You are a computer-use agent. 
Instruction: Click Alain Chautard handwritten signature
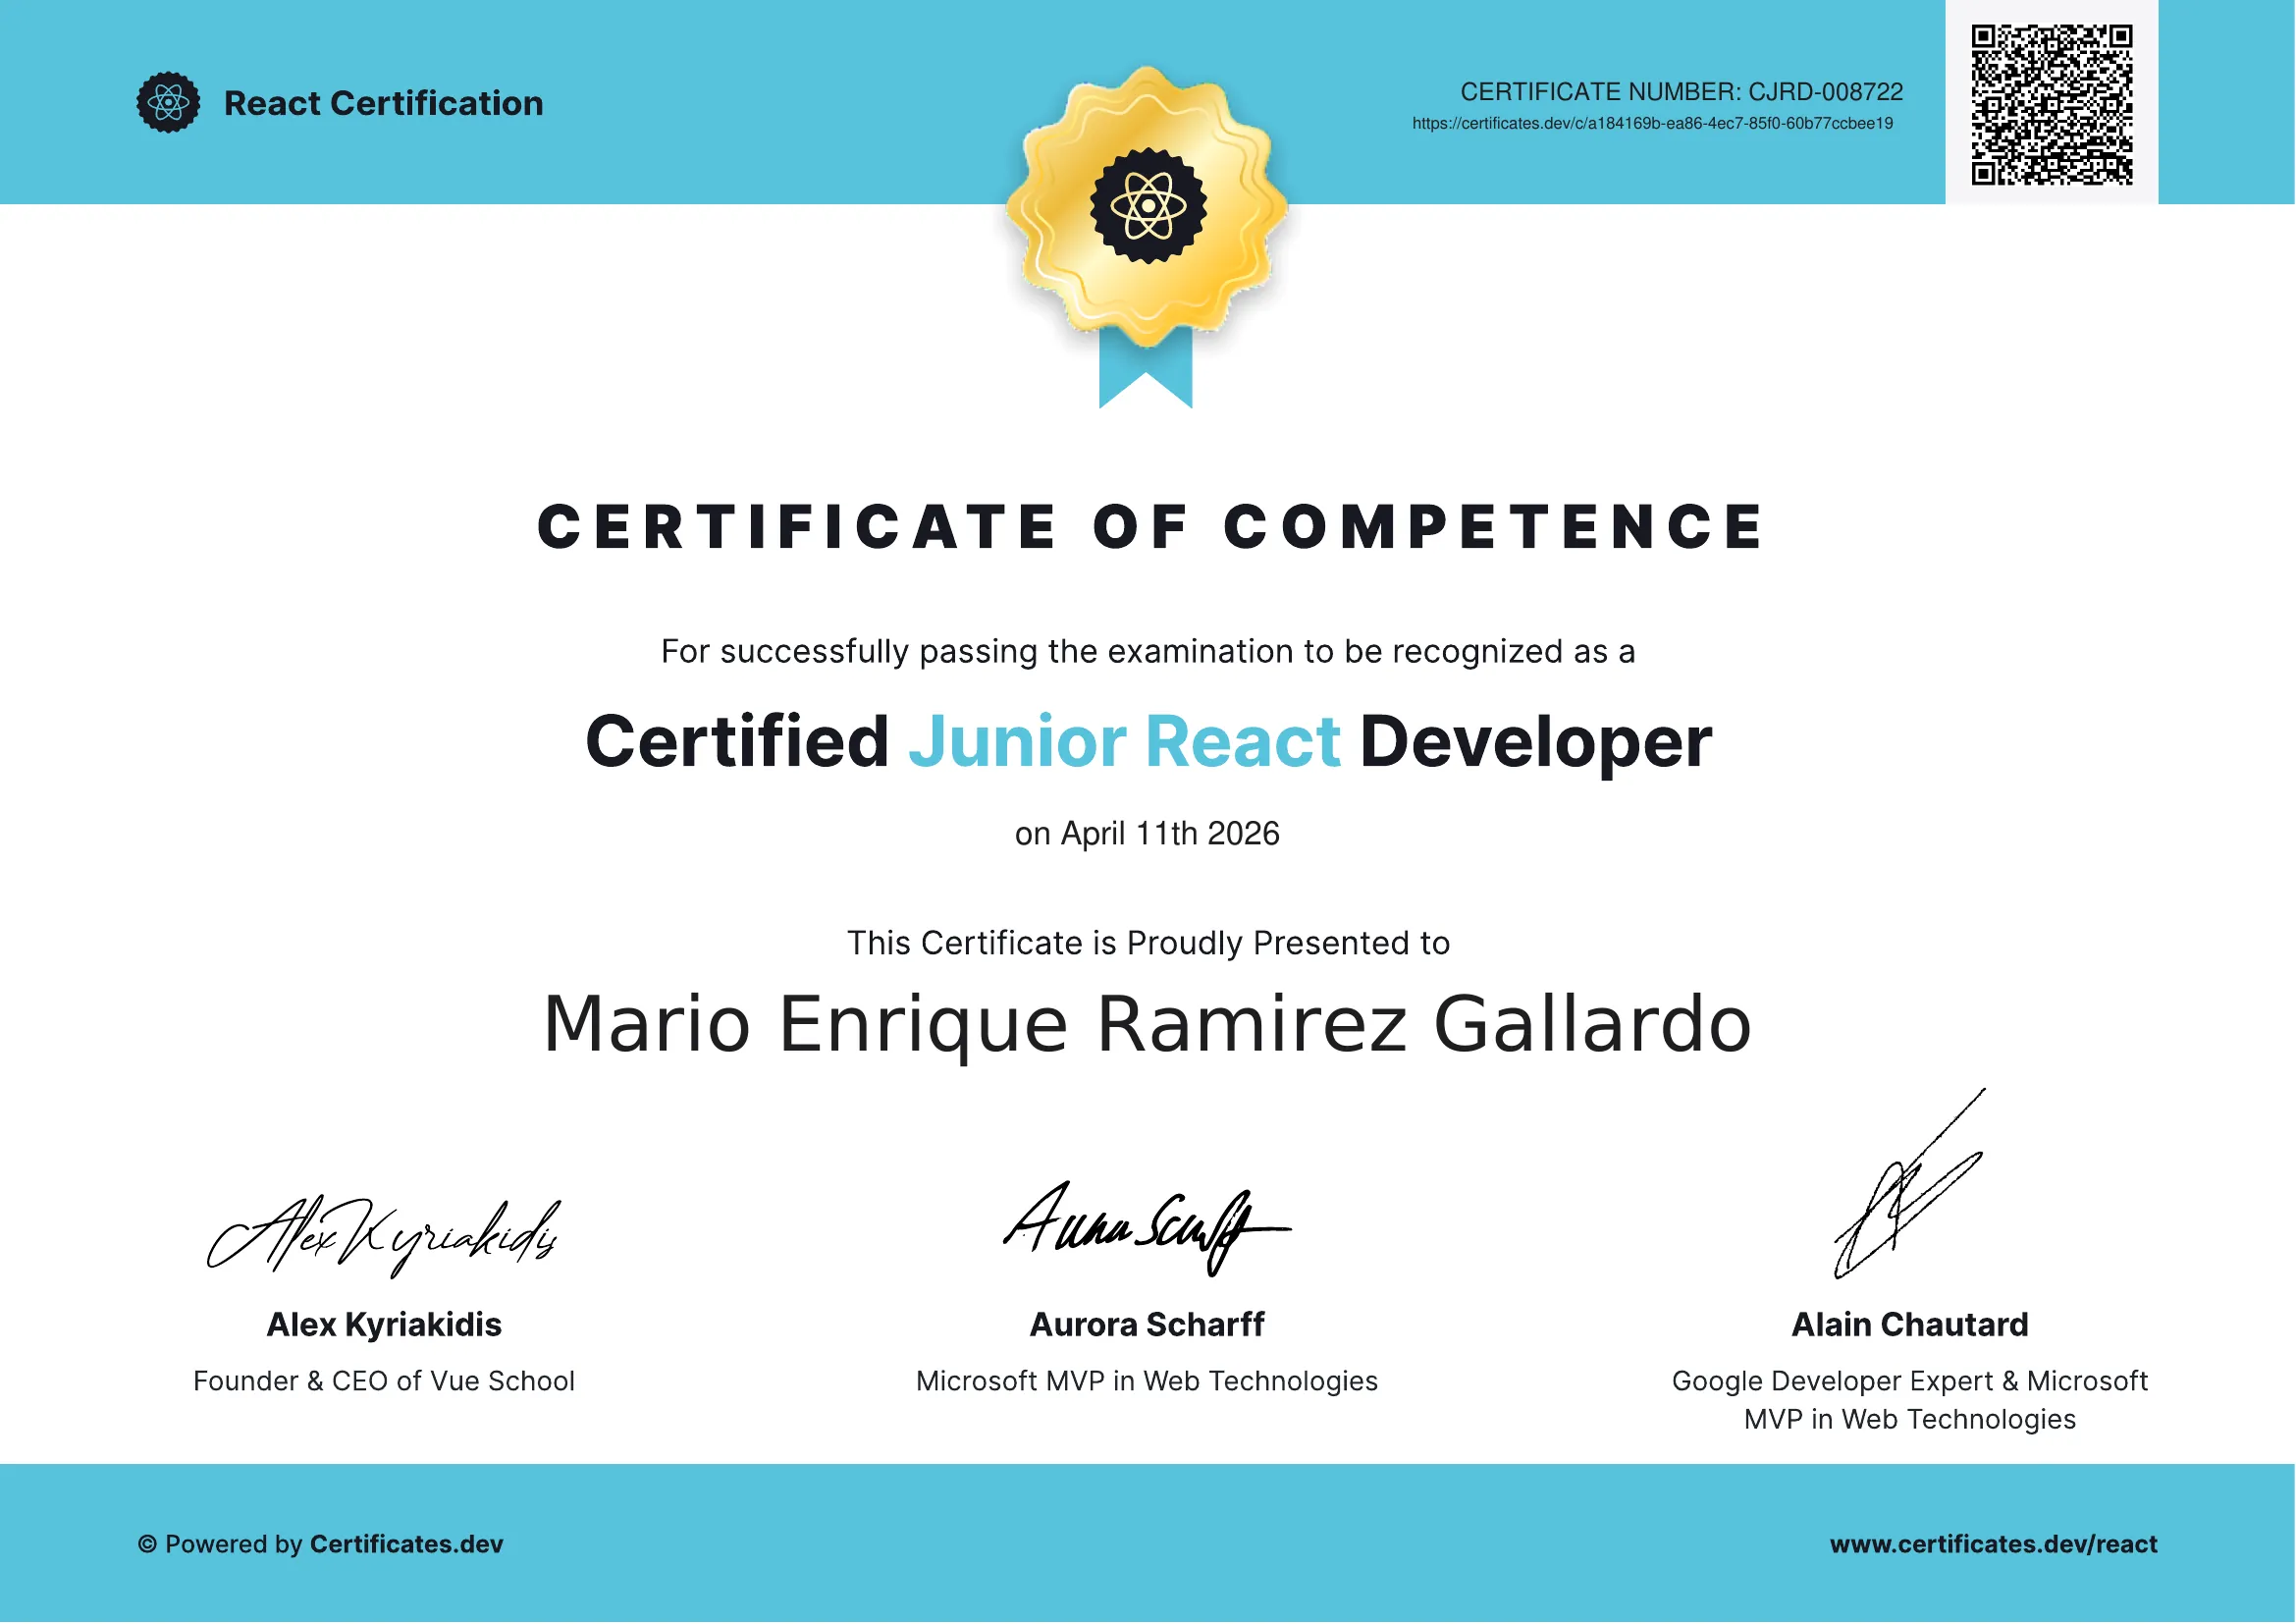tap(1910, 1185)
